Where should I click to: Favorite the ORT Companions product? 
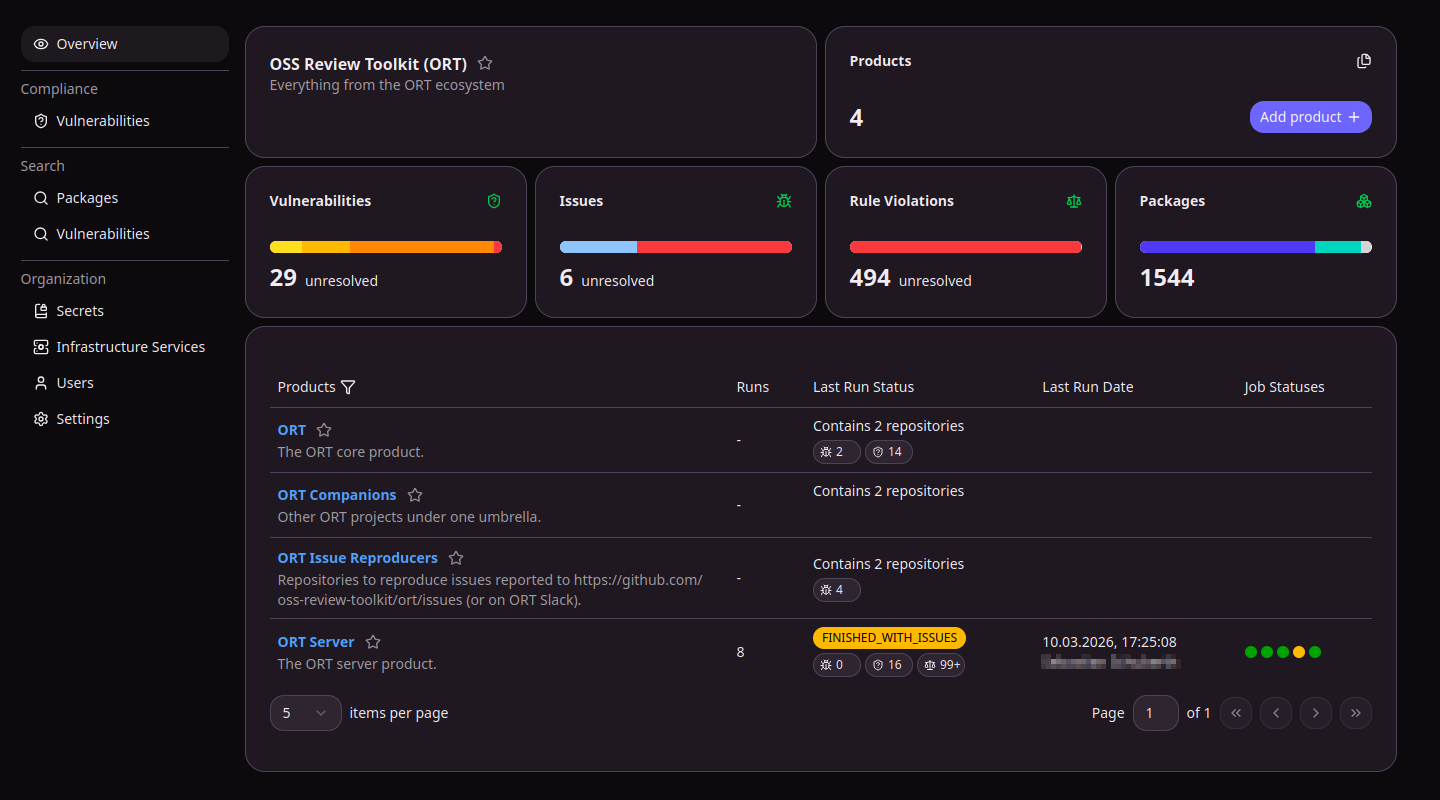[x=415, y=495]
